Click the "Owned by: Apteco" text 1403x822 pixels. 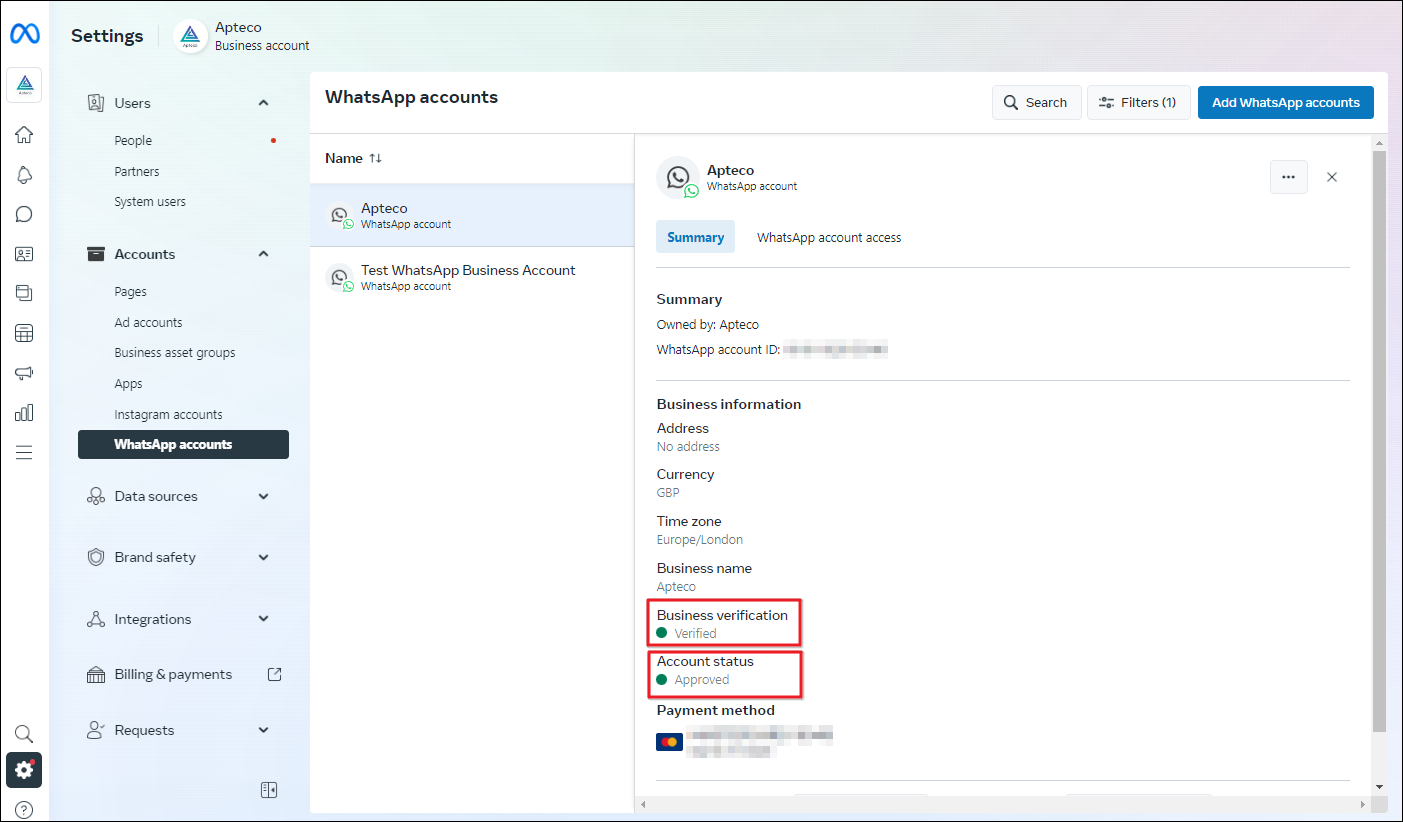click(708, 325)
